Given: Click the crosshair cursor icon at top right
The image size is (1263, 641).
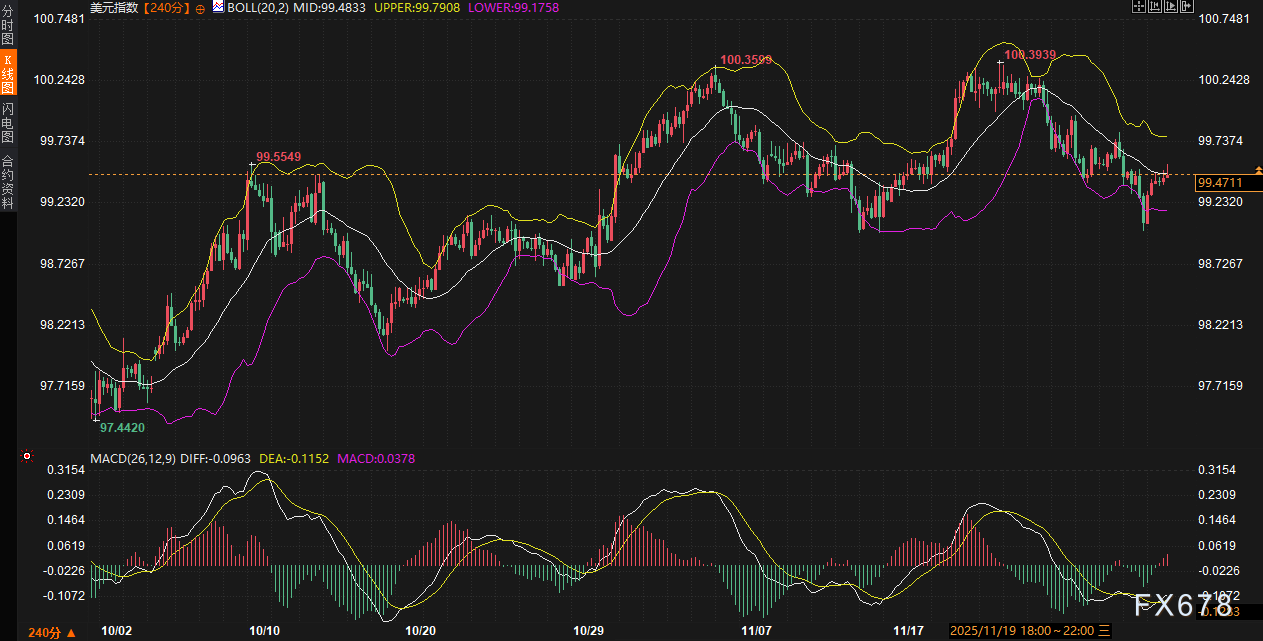Looking at the screenshot, I should 1139,7.
